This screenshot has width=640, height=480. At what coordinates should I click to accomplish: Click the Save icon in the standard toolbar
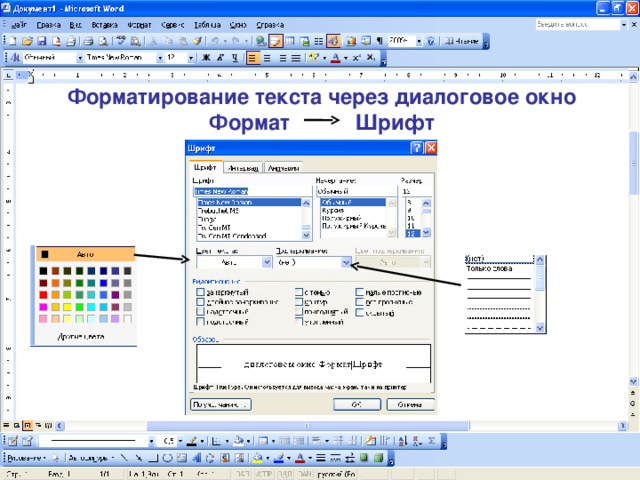coord(43,41)
